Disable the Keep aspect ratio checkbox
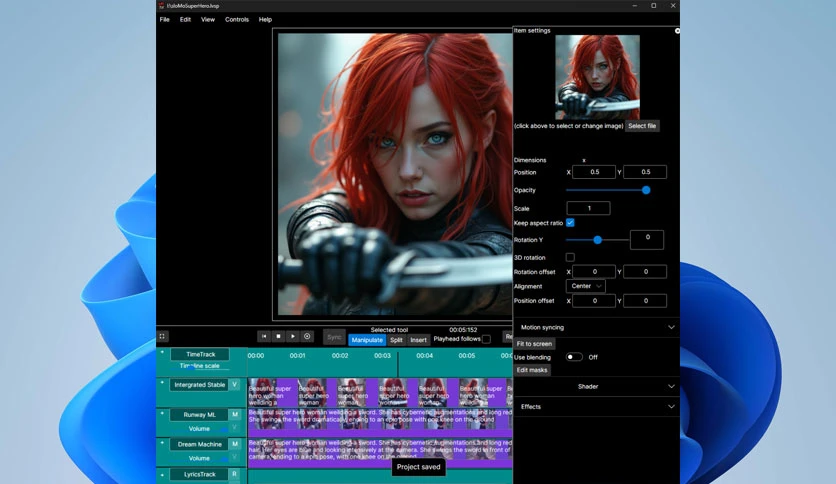The width and height of the screenshot is (836, 484). coord(570,223)
